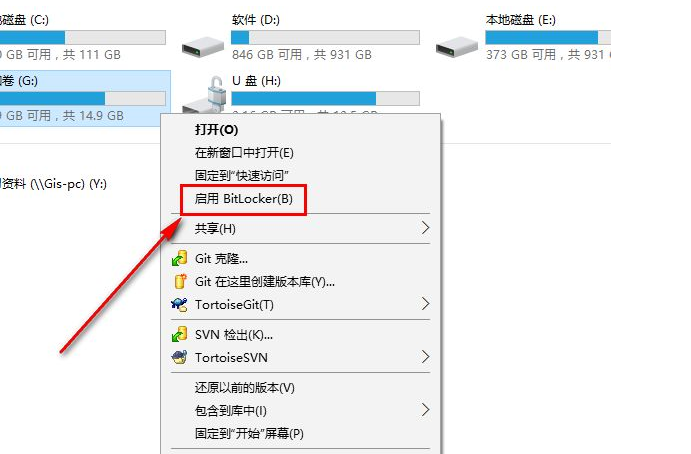
Task: Select the locked U disk H: icon
Action: [x=207, y=95]
